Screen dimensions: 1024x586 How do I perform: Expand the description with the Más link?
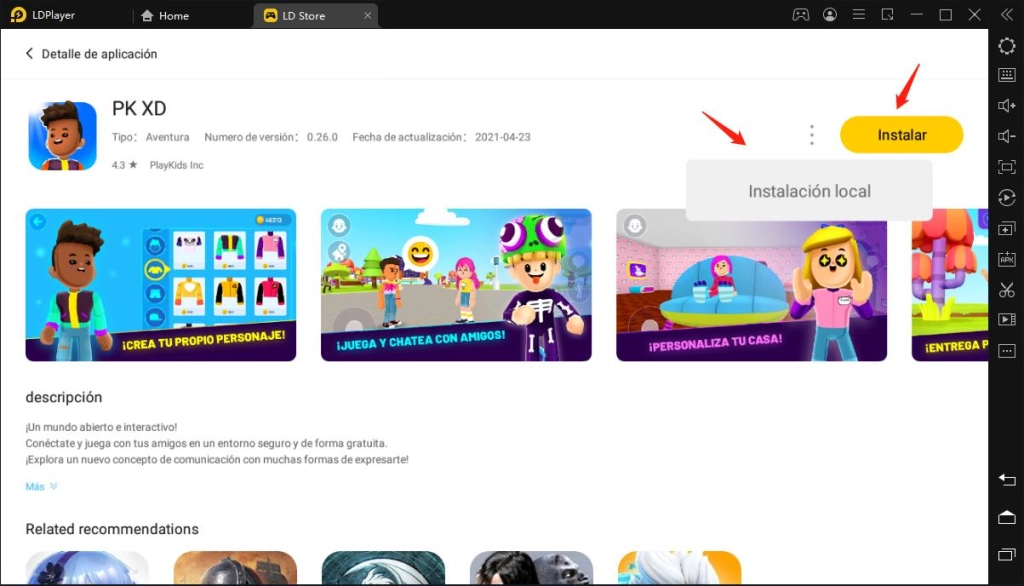41,486
